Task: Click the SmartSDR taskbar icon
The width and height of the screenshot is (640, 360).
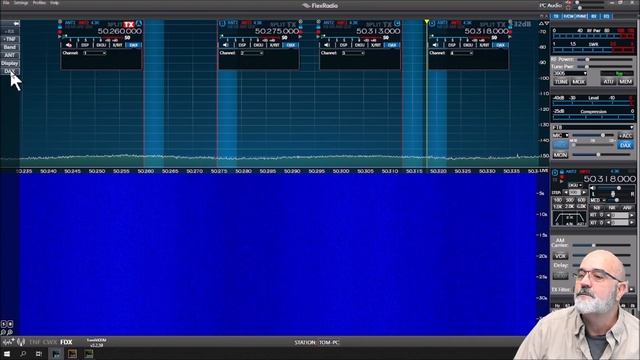Action: click(56, 354)
